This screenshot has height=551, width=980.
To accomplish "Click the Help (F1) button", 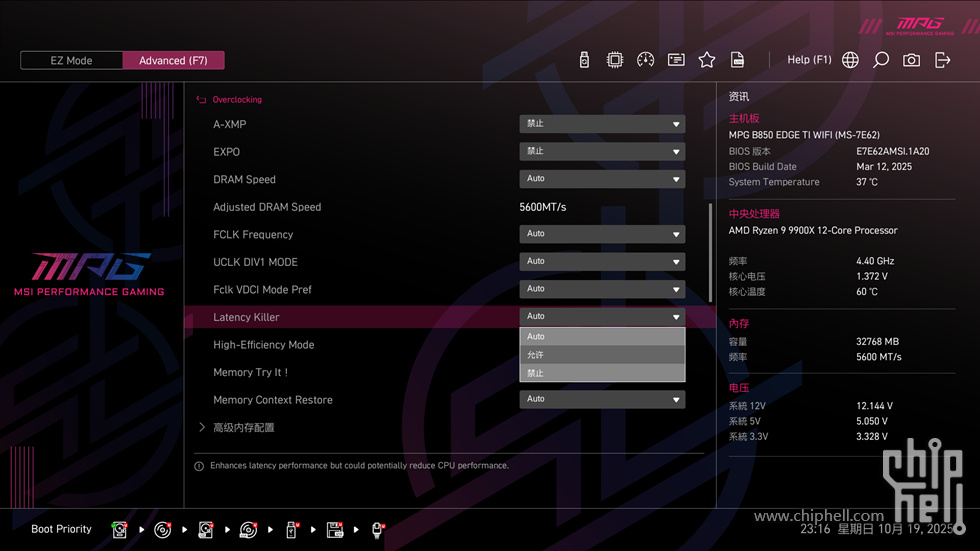I will click(x=809, y=60).
